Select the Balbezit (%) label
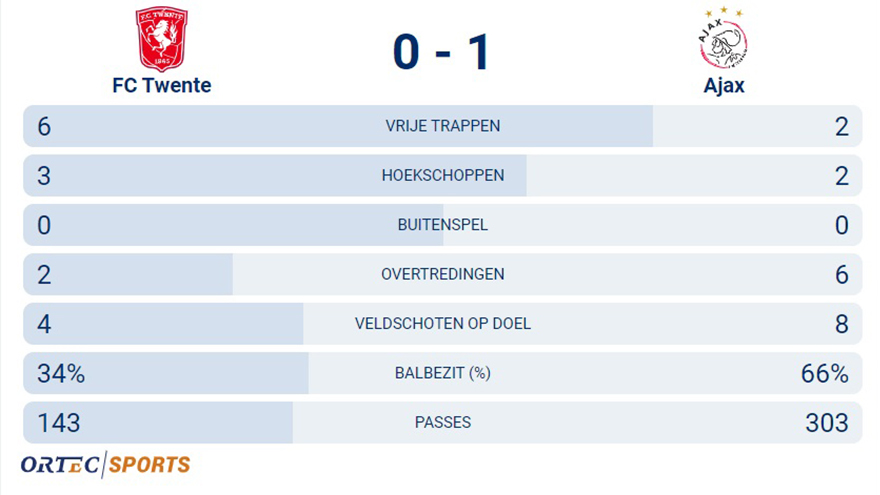 [442, 373]
